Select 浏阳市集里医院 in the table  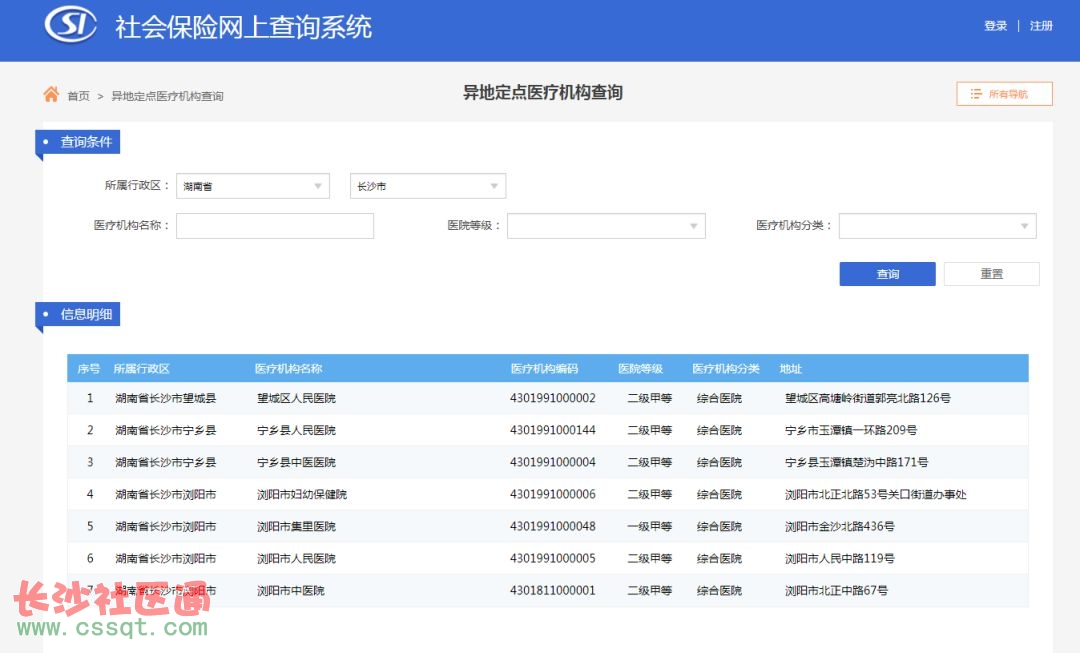pos(296,526)
